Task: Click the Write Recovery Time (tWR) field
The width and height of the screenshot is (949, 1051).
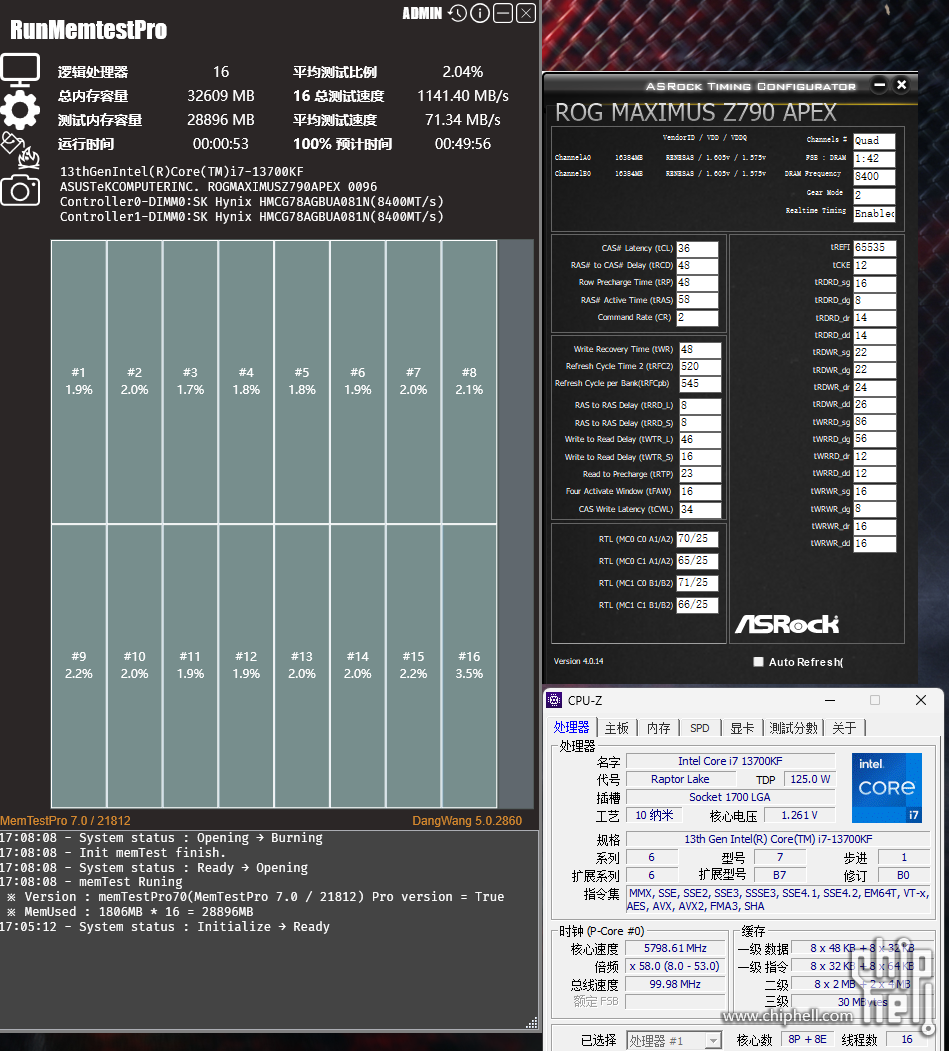Action: click(700, 350)
